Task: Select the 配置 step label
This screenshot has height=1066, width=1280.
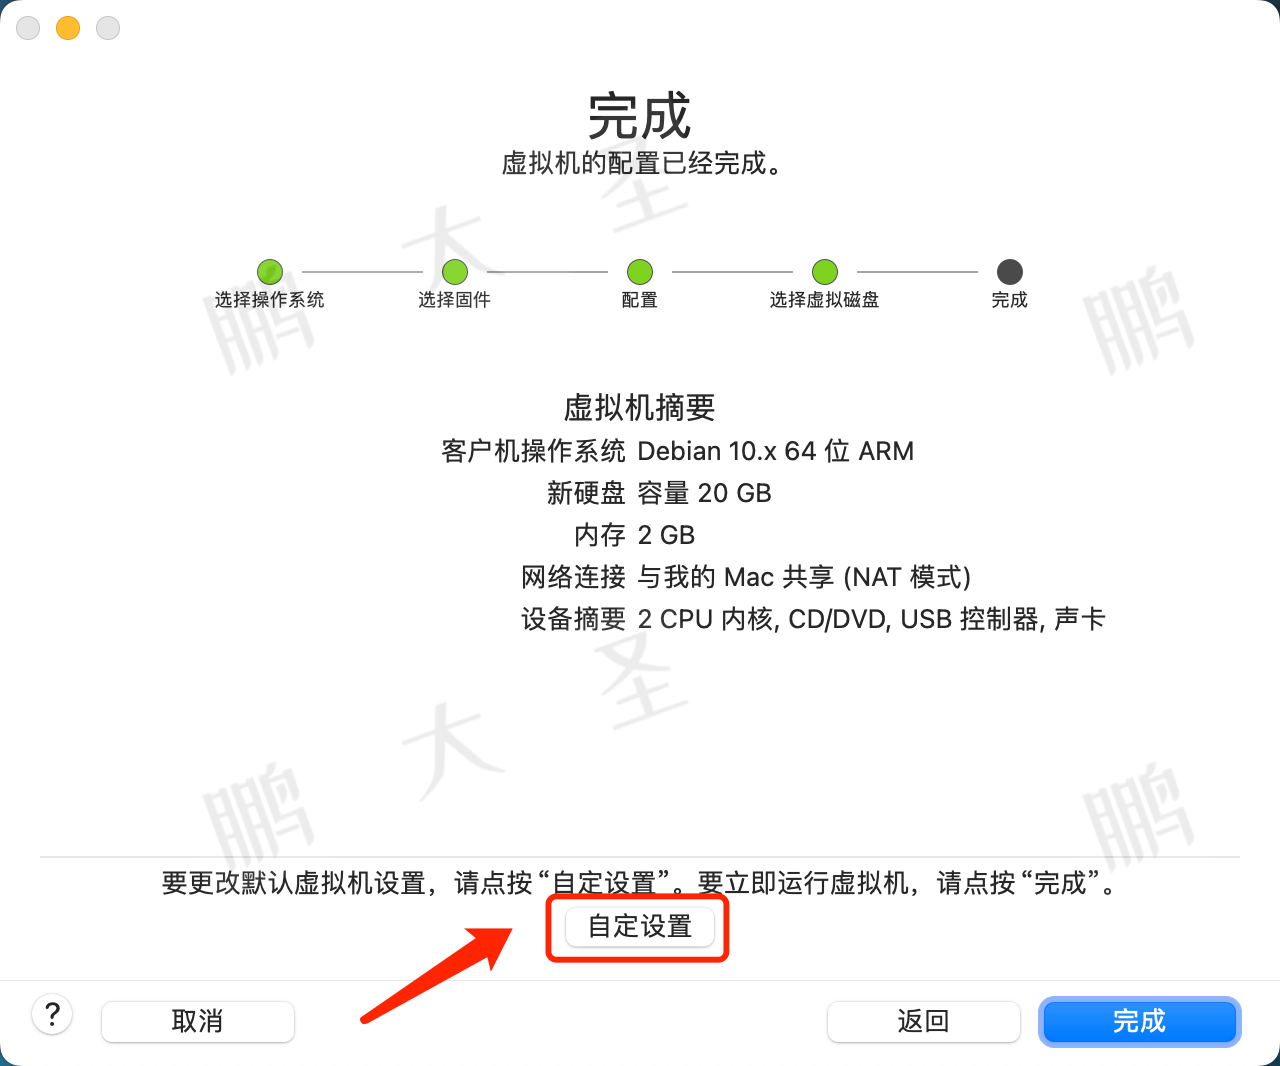Action: pyautogui.click(x=640, y=300)
